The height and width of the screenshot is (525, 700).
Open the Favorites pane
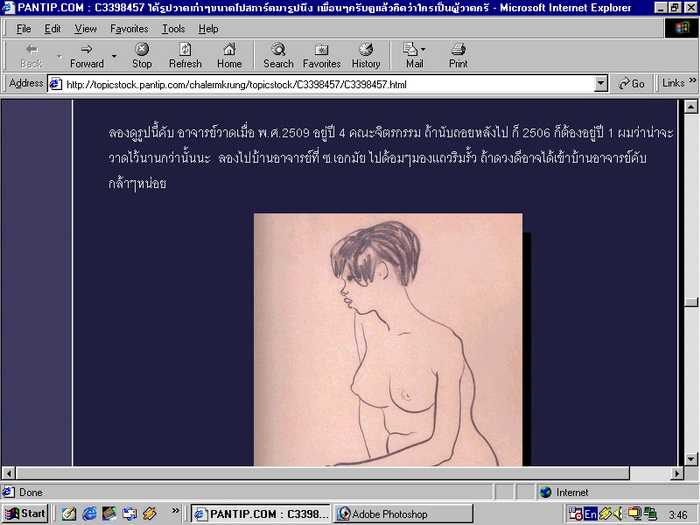(x=321, y=56)
